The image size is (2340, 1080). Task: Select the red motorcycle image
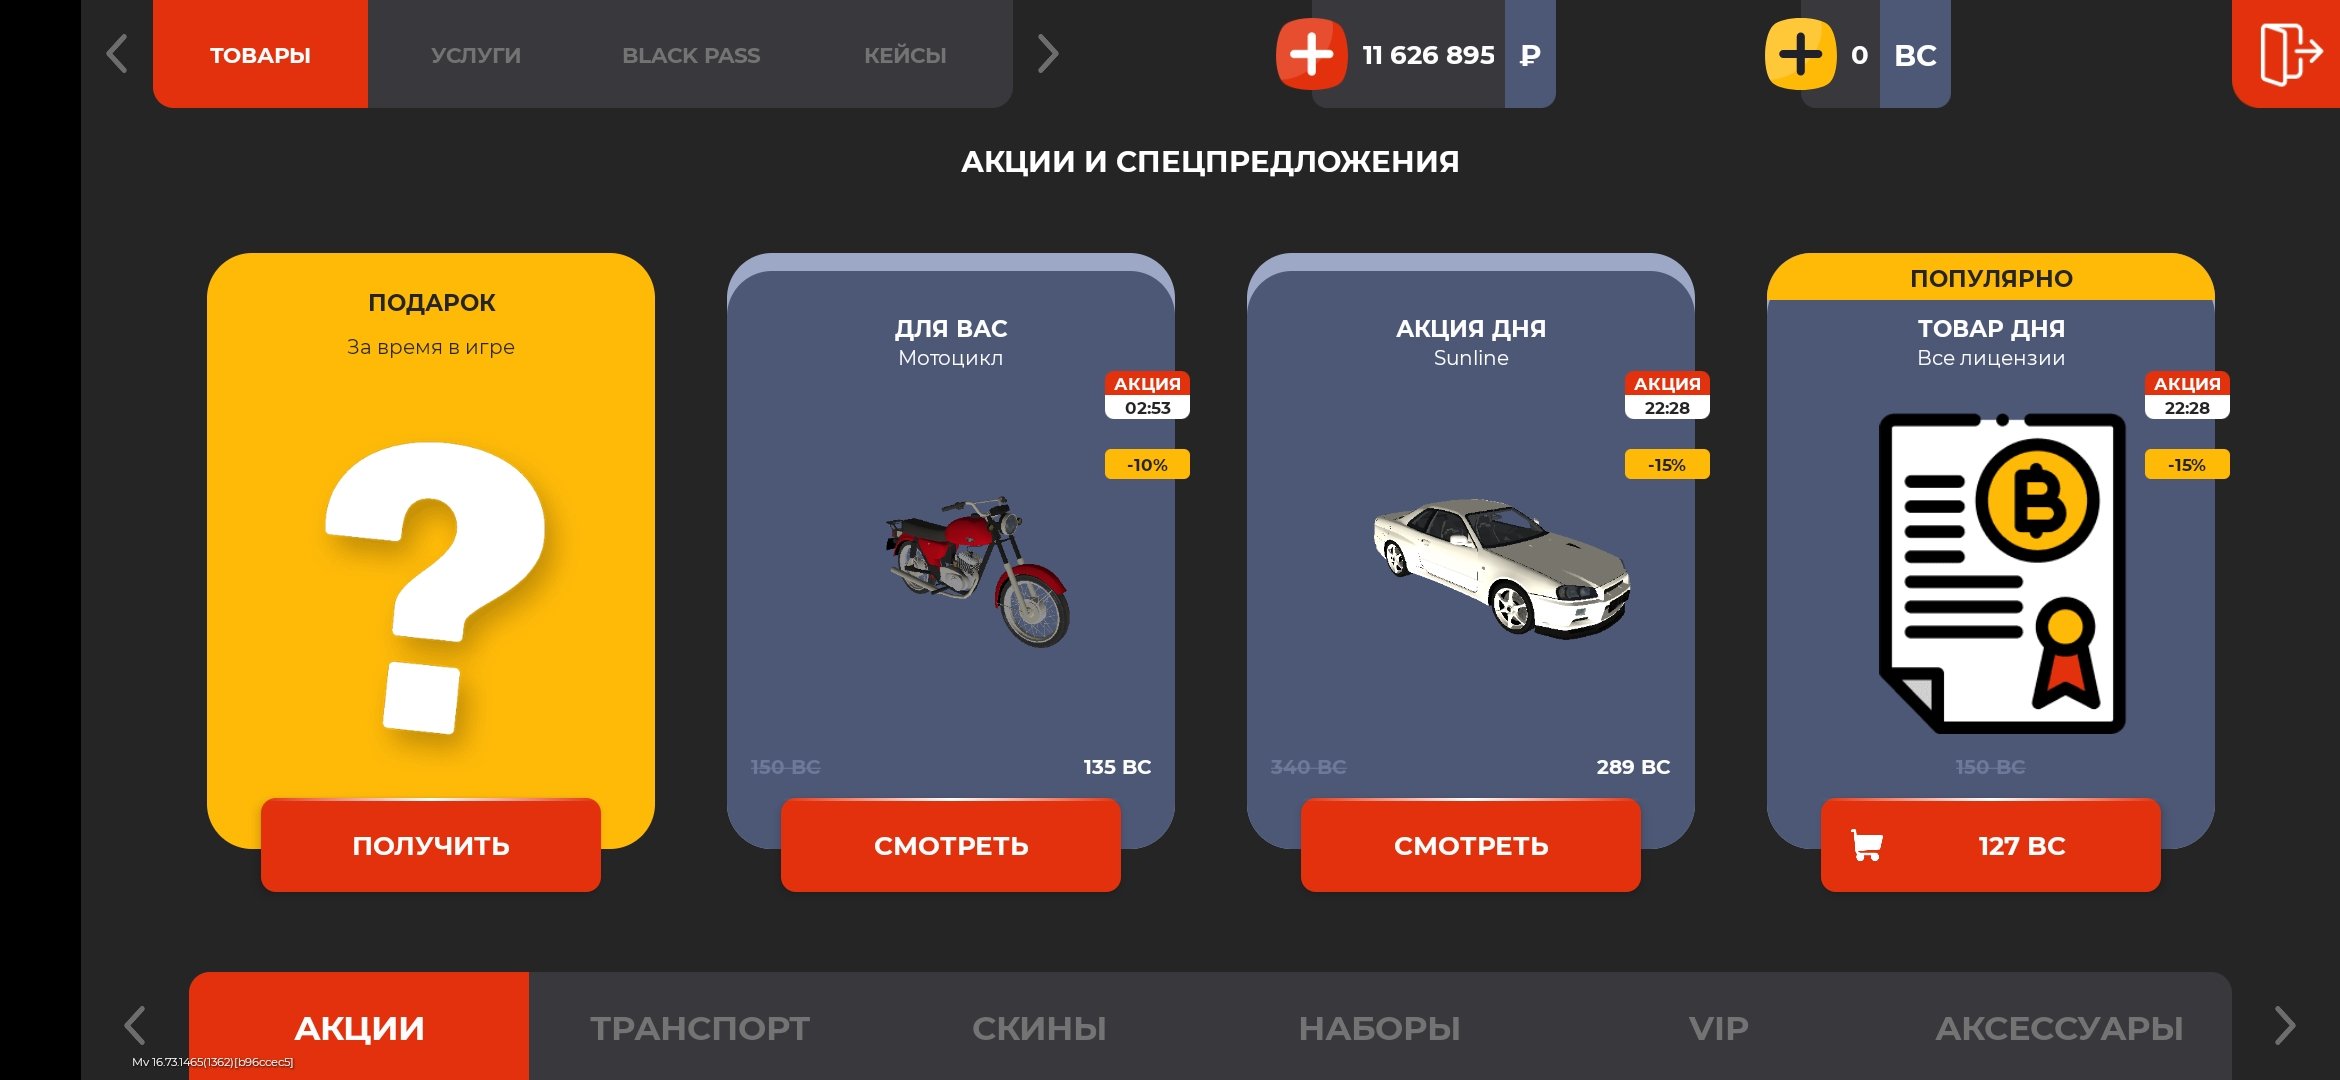click(x=979, y=571)
